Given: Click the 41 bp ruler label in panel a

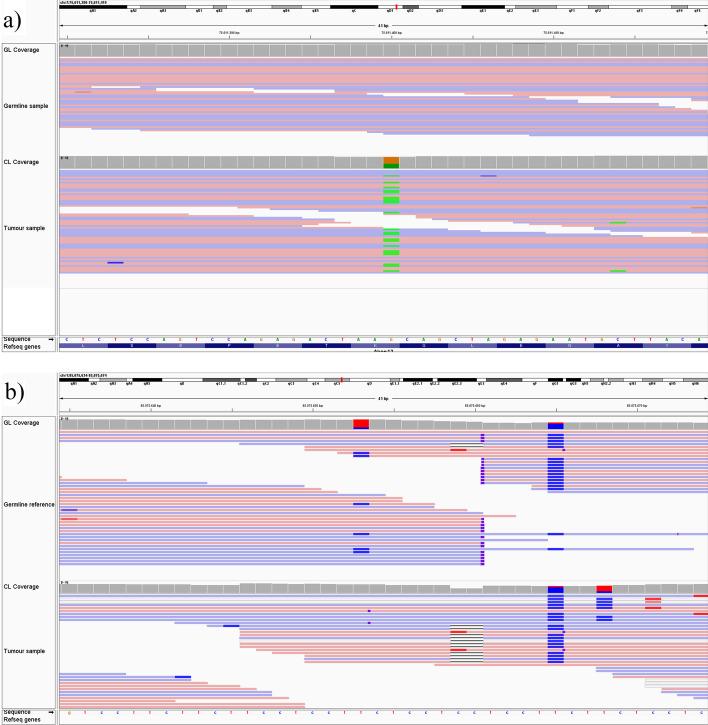Looking at the screenshot, I should [x=383, y=26].
